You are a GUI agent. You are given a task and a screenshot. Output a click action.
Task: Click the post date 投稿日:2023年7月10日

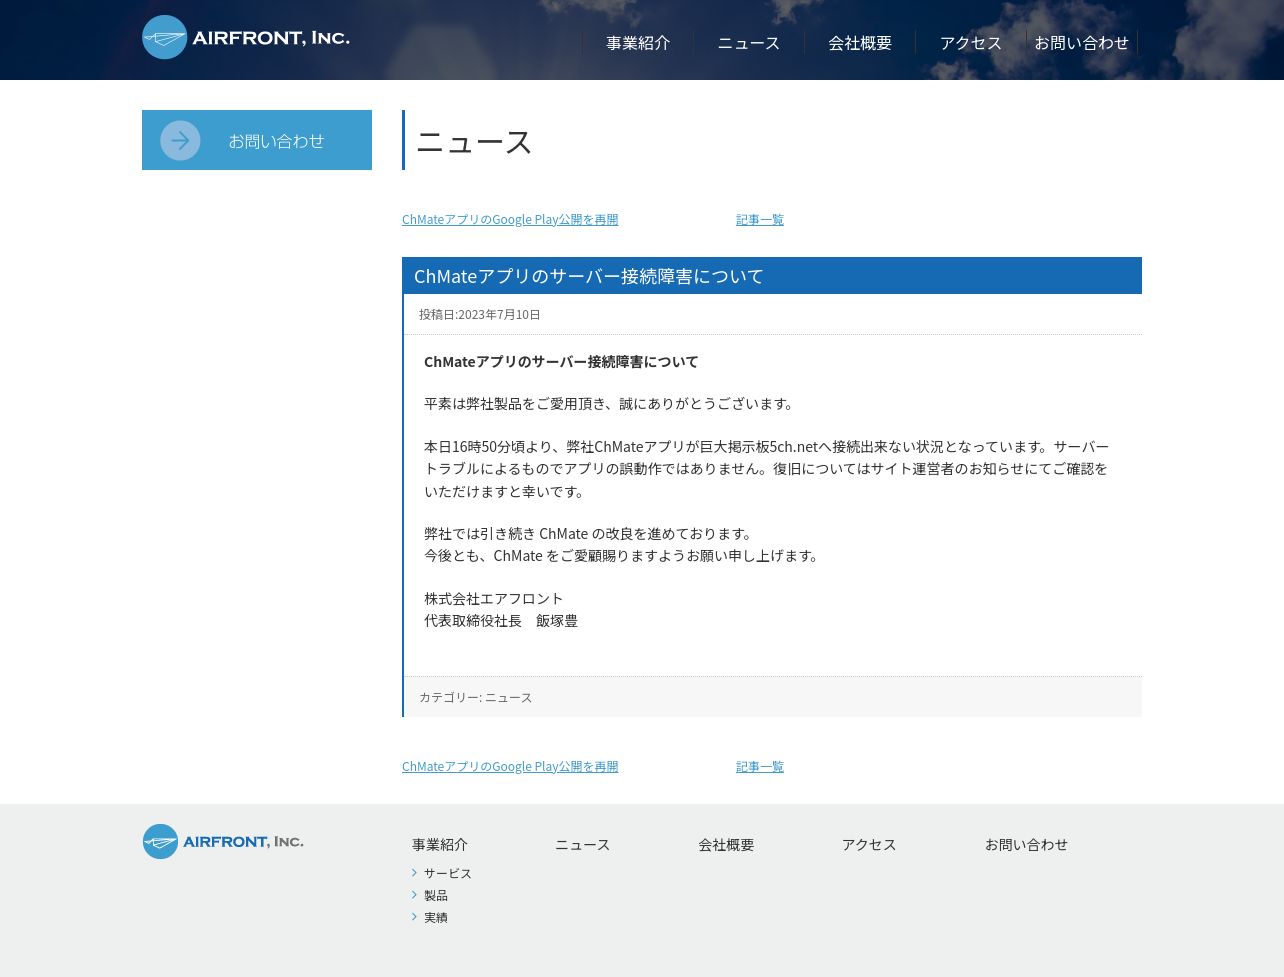coord(480,314)
